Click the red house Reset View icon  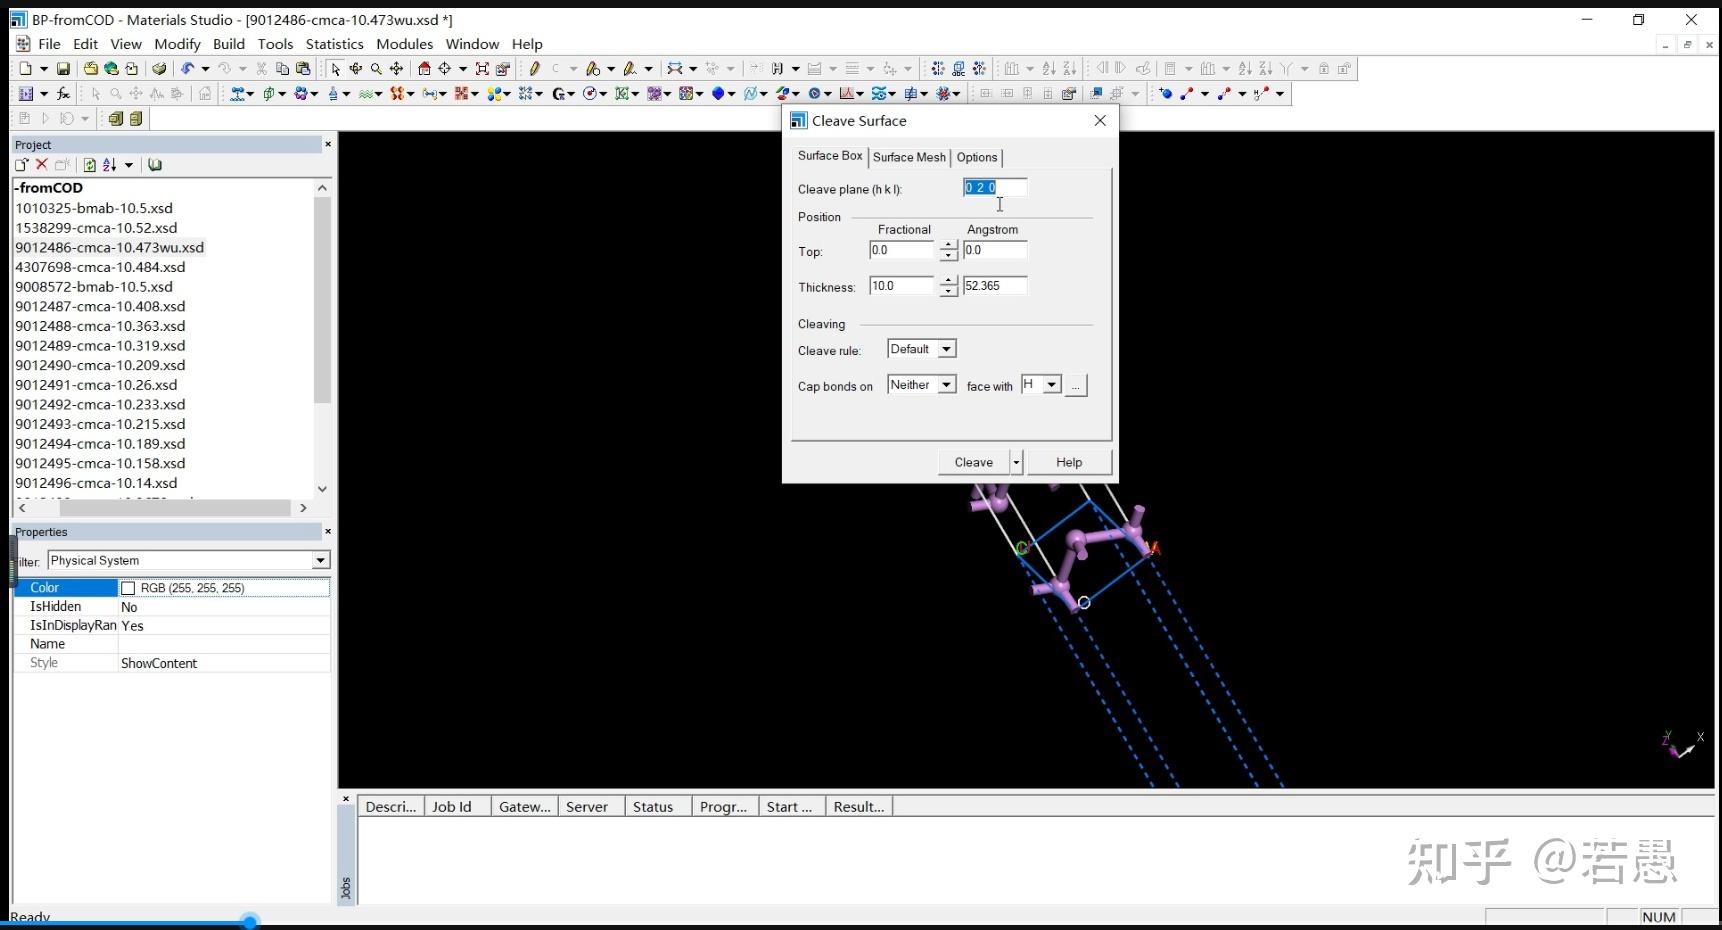(424, 69)
